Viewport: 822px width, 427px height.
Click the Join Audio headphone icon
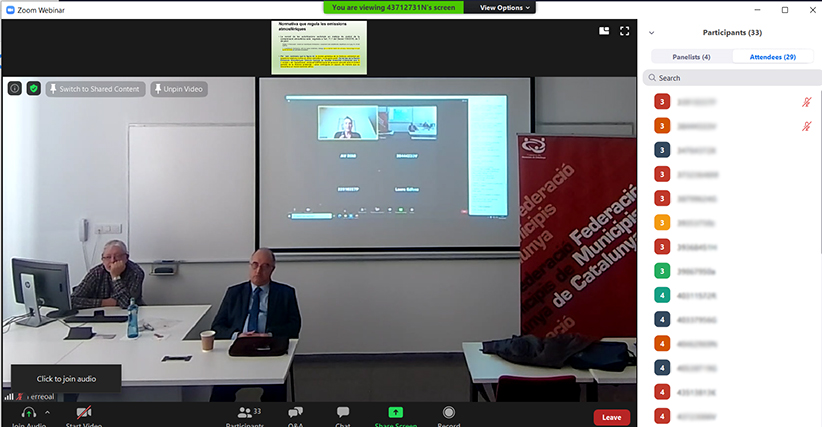point(27,413)
